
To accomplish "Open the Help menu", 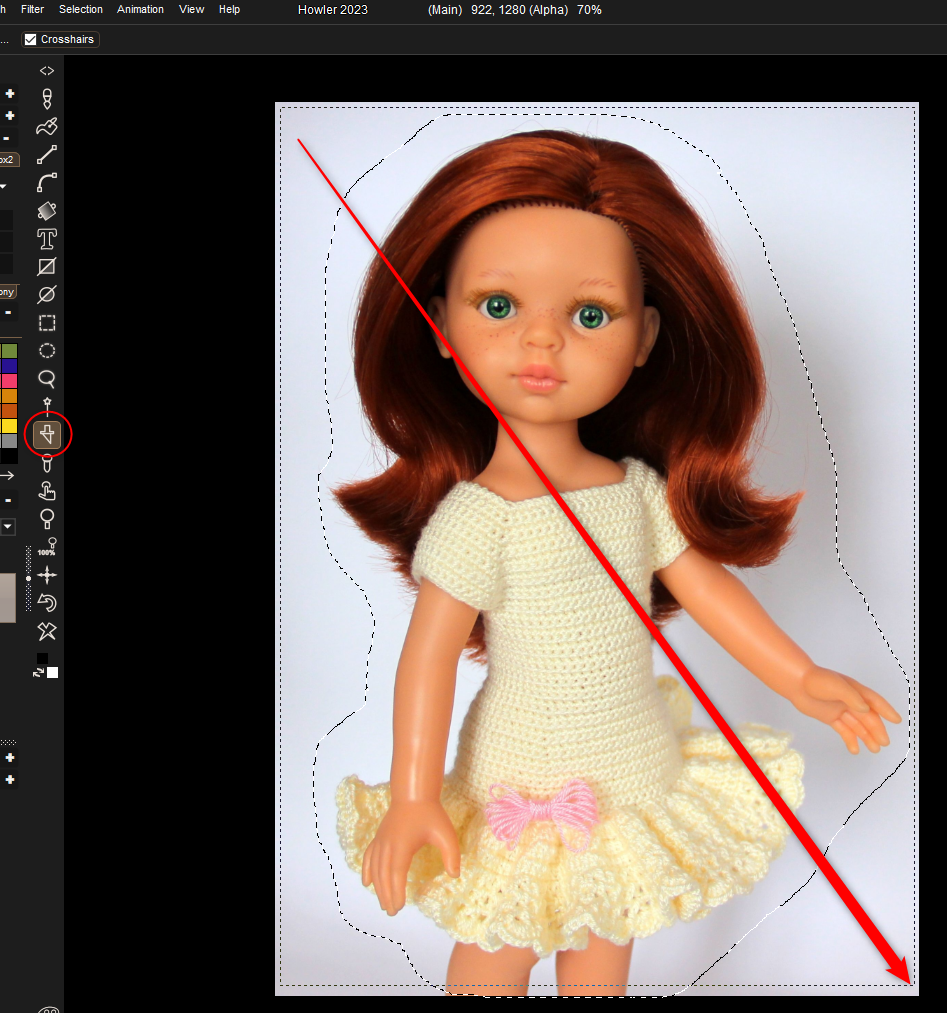I will tap(229, 9).
